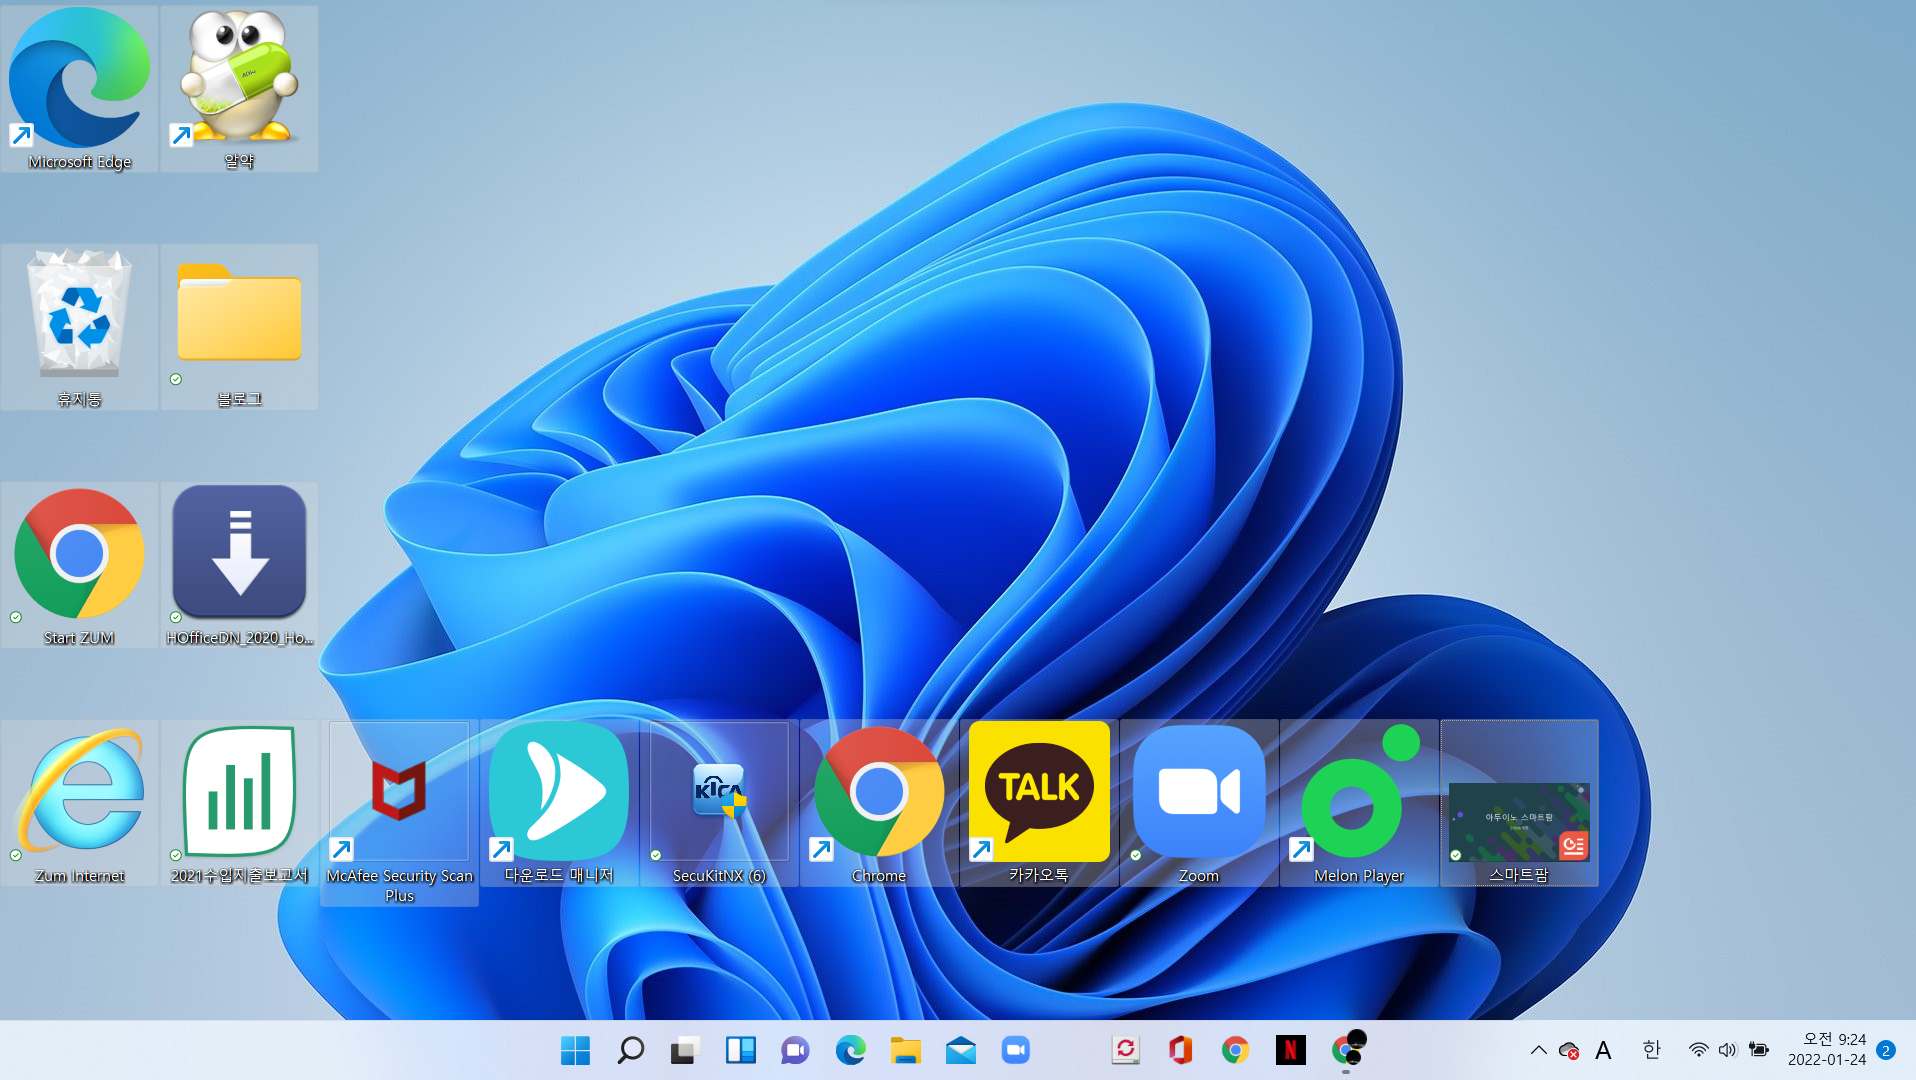Launch Chrome from the taskbar
Image resolution: width=1916 pixels, height=1080 pixels.
point(1235,1050)
